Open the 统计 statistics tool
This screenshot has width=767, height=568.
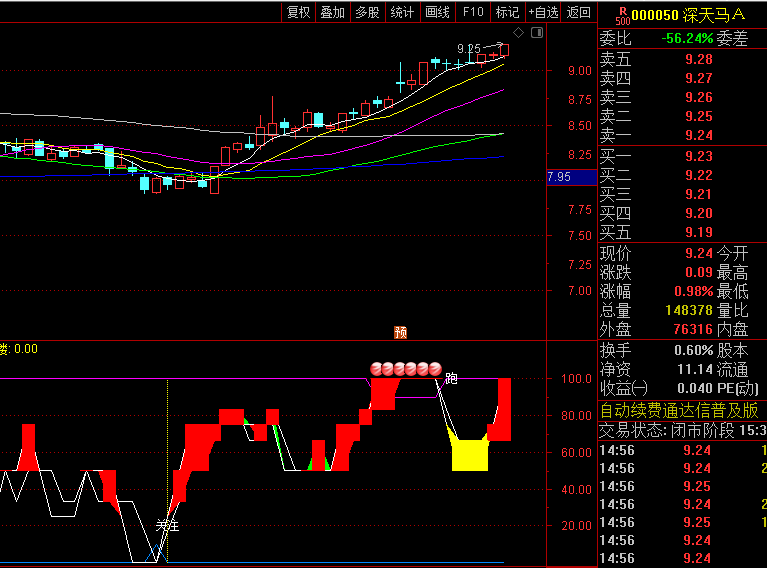tap(402, 12)
